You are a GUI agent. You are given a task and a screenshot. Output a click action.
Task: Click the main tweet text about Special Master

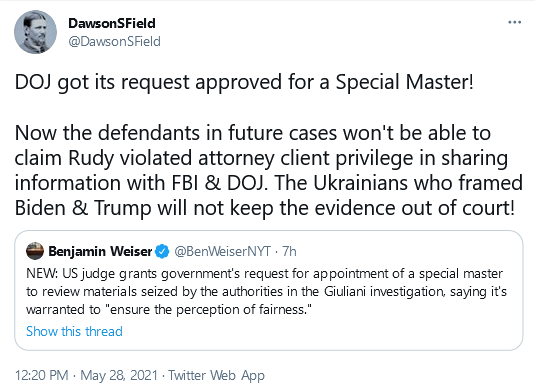[244, 83]
